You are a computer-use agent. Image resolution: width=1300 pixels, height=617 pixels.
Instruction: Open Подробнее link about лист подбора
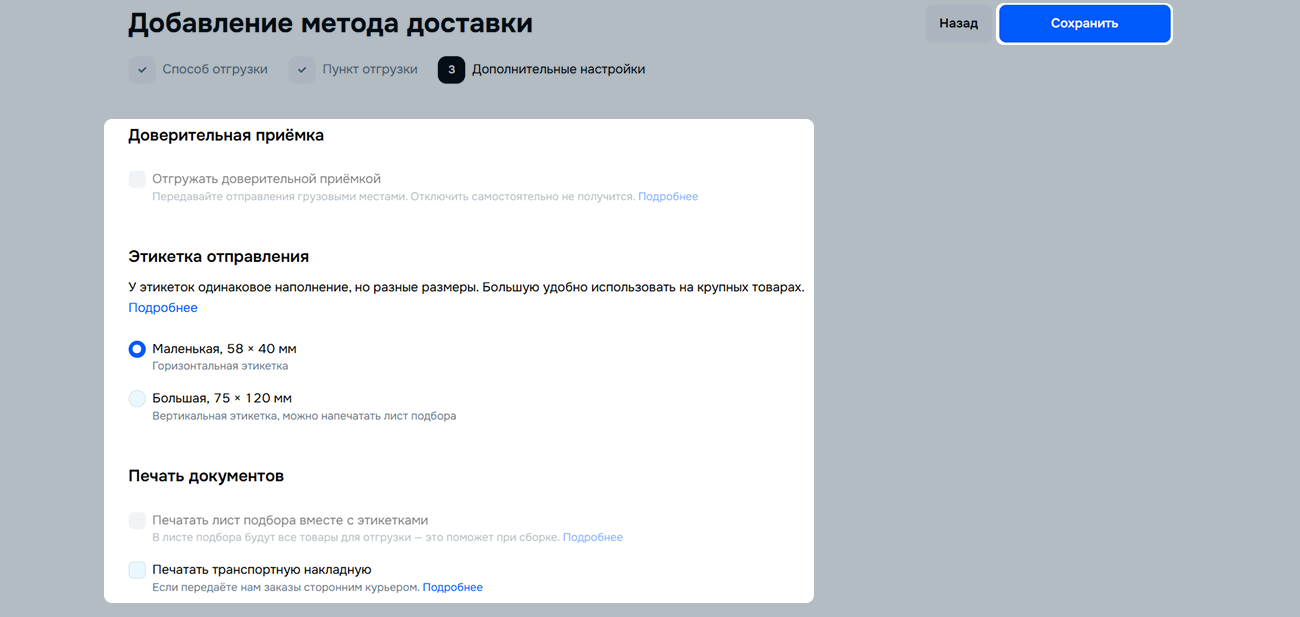pos(592,538)
